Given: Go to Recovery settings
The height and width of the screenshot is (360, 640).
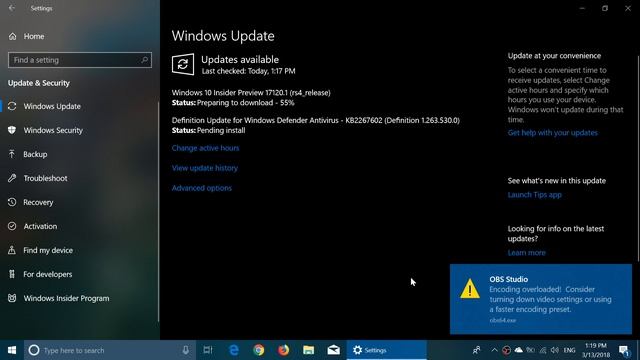Looking at the screenshot, I should point(80,202).
